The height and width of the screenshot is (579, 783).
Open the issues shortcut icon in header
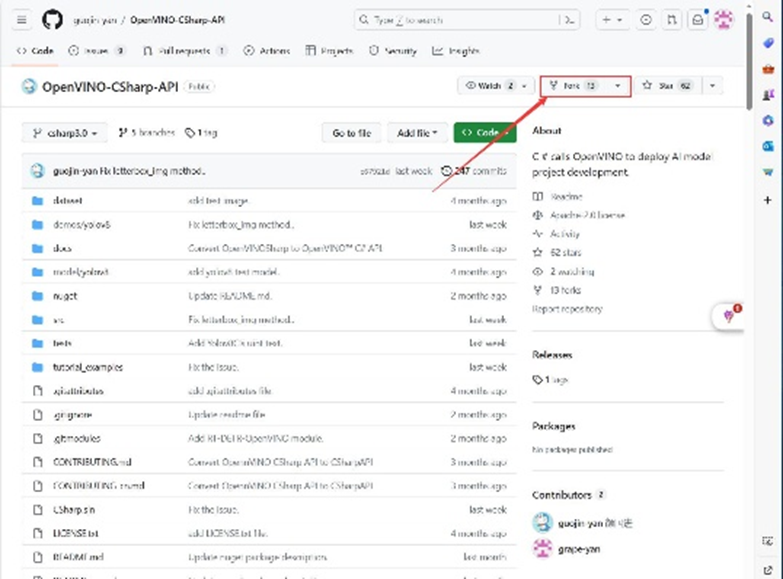point(646,20)
